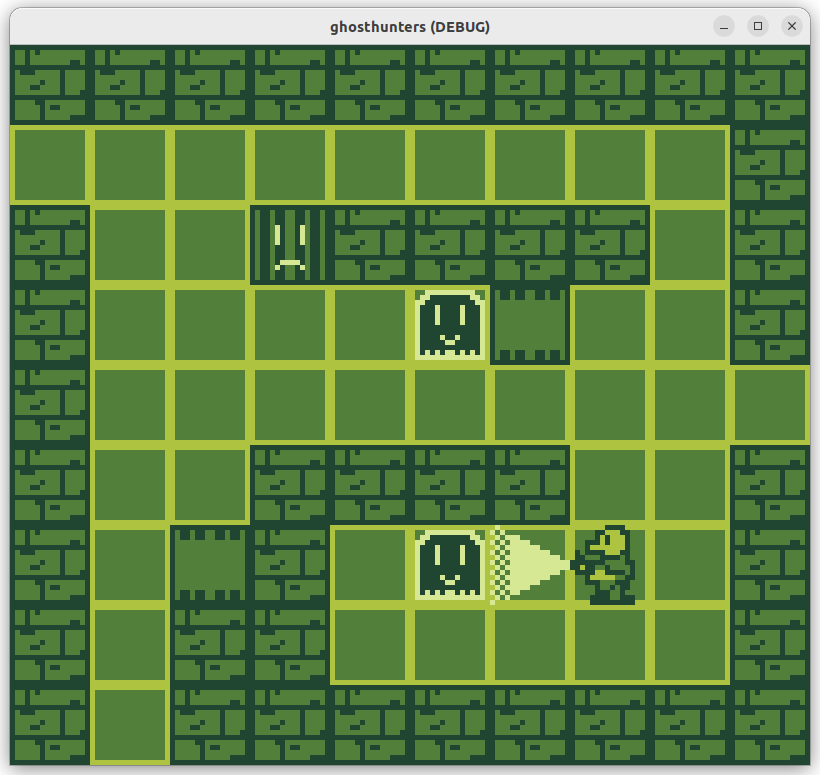Click the sad-face striped block
Viewport: 820px width, 775px height.
click(290, 245)
